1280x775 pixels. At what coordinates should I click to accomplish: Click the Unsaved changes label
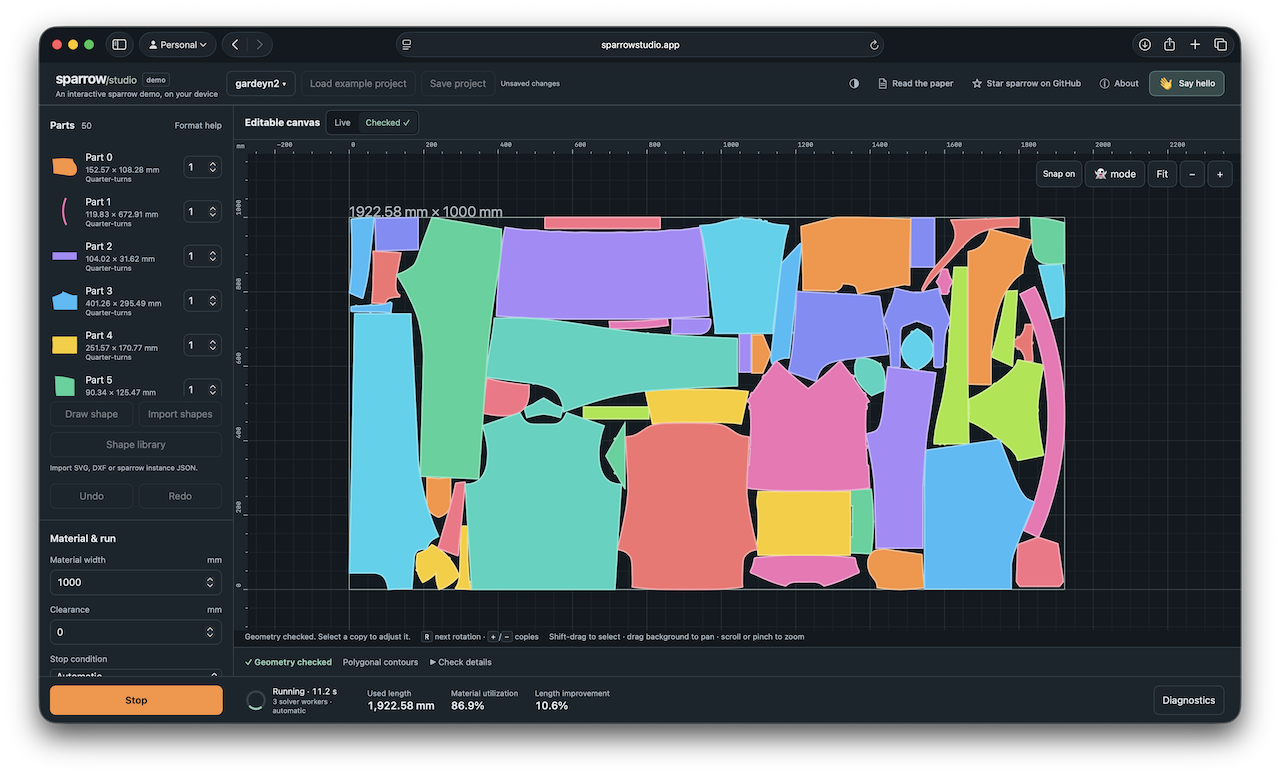pos(530,84)
